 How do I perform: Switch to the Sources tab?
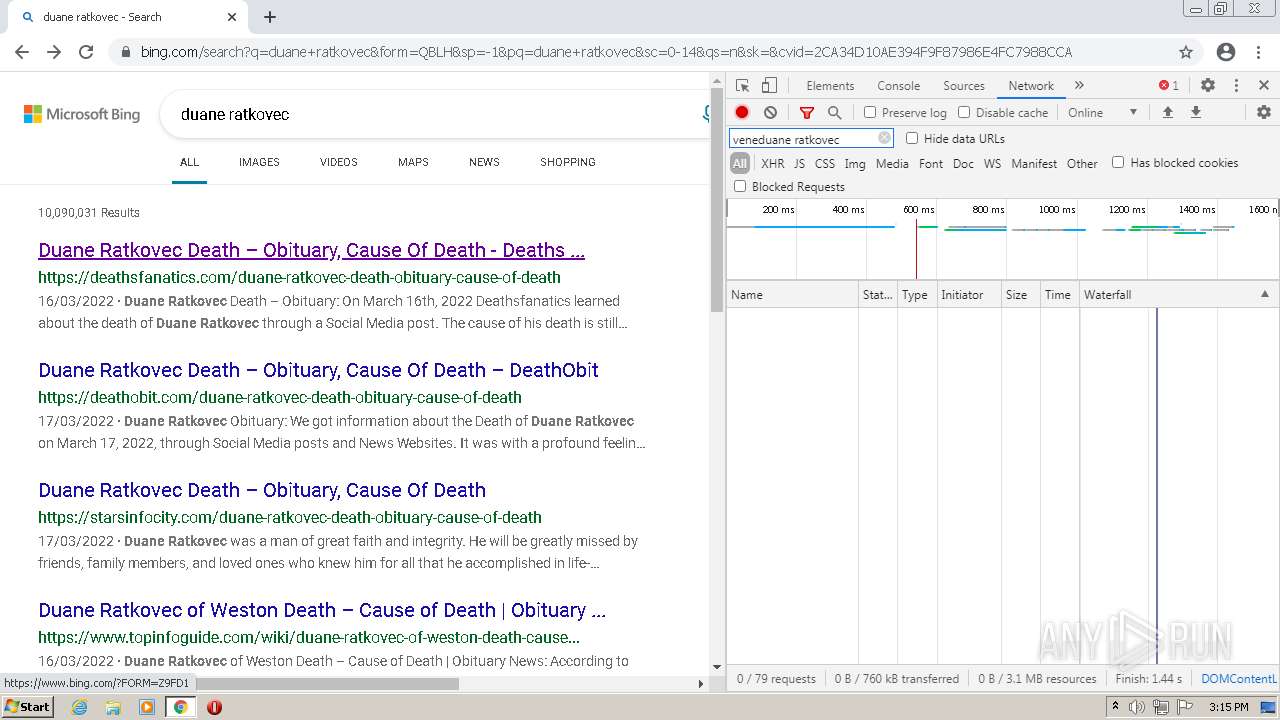964,86
